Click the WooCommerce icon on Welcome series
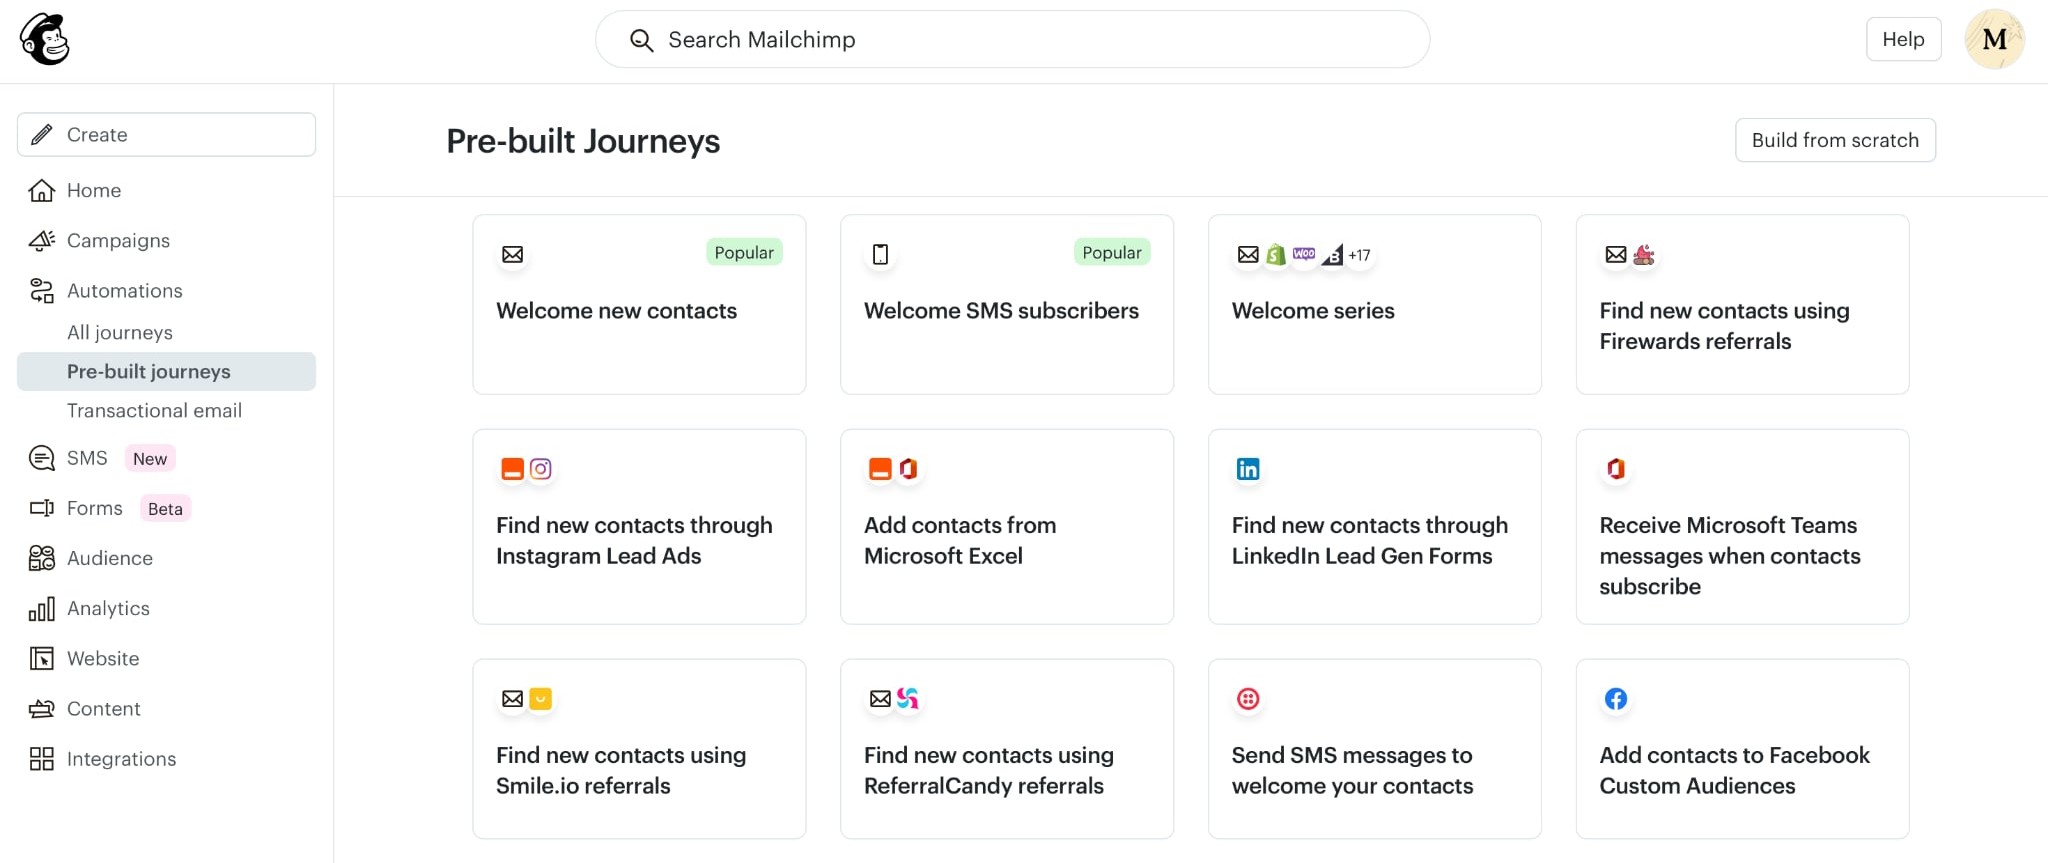 pyautogui.click(x=1304, y=254)
